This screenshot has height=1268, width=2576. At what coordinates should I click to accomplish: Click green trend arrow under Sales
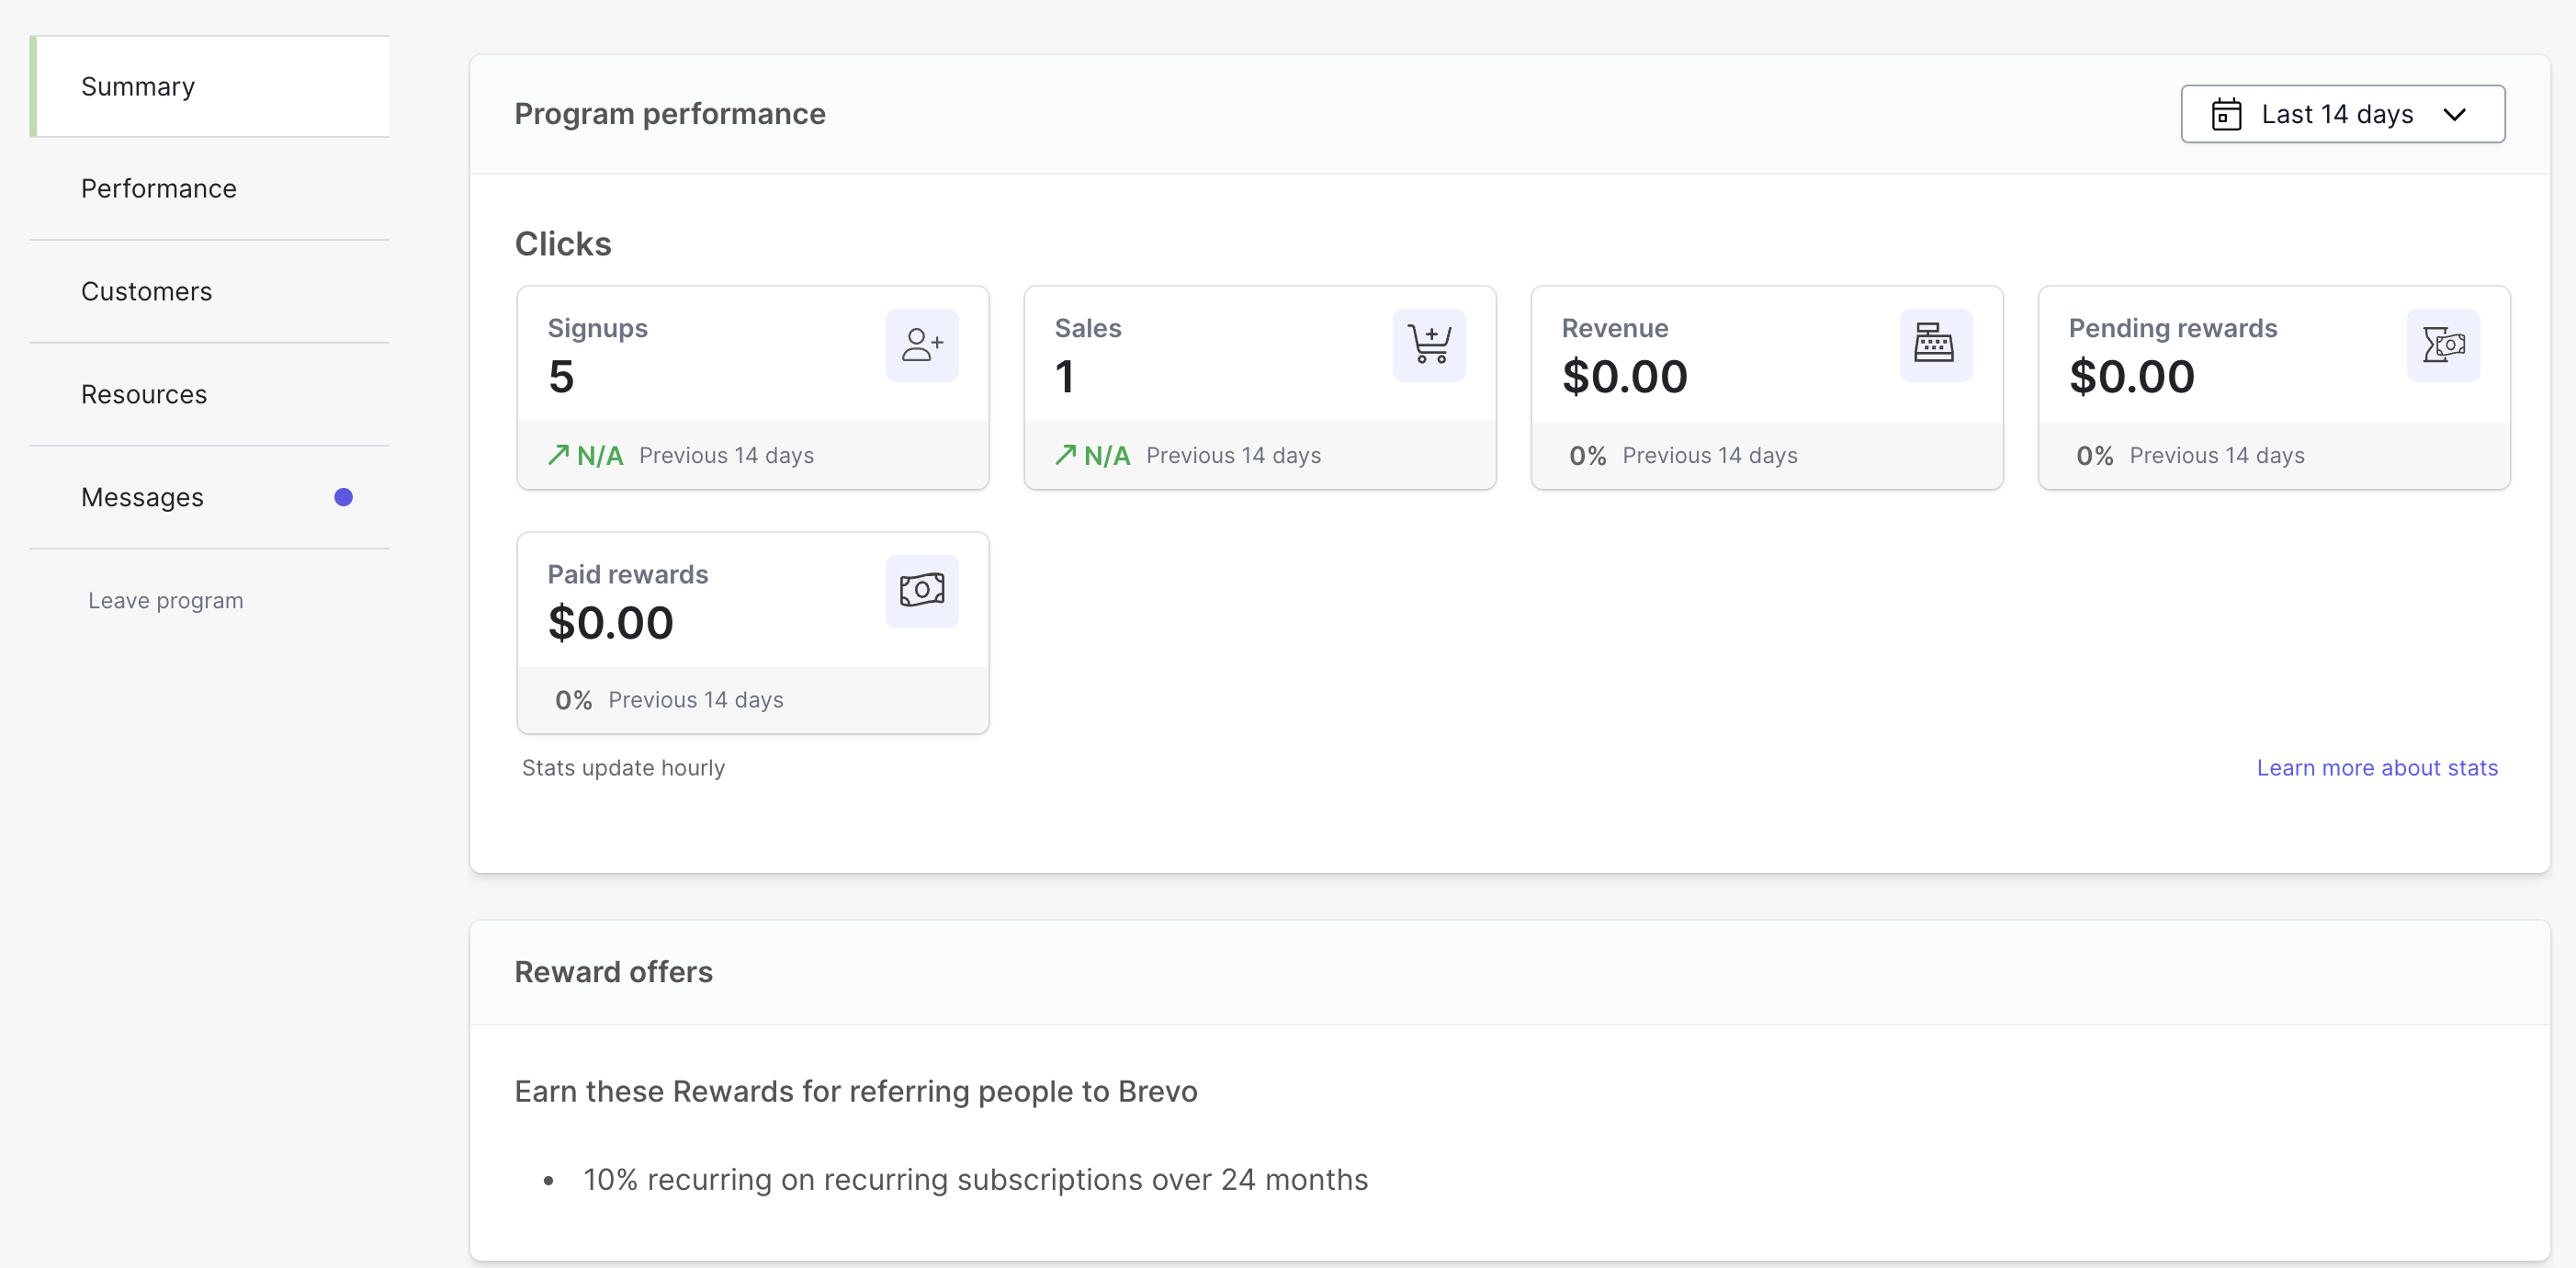point(1065,455)
